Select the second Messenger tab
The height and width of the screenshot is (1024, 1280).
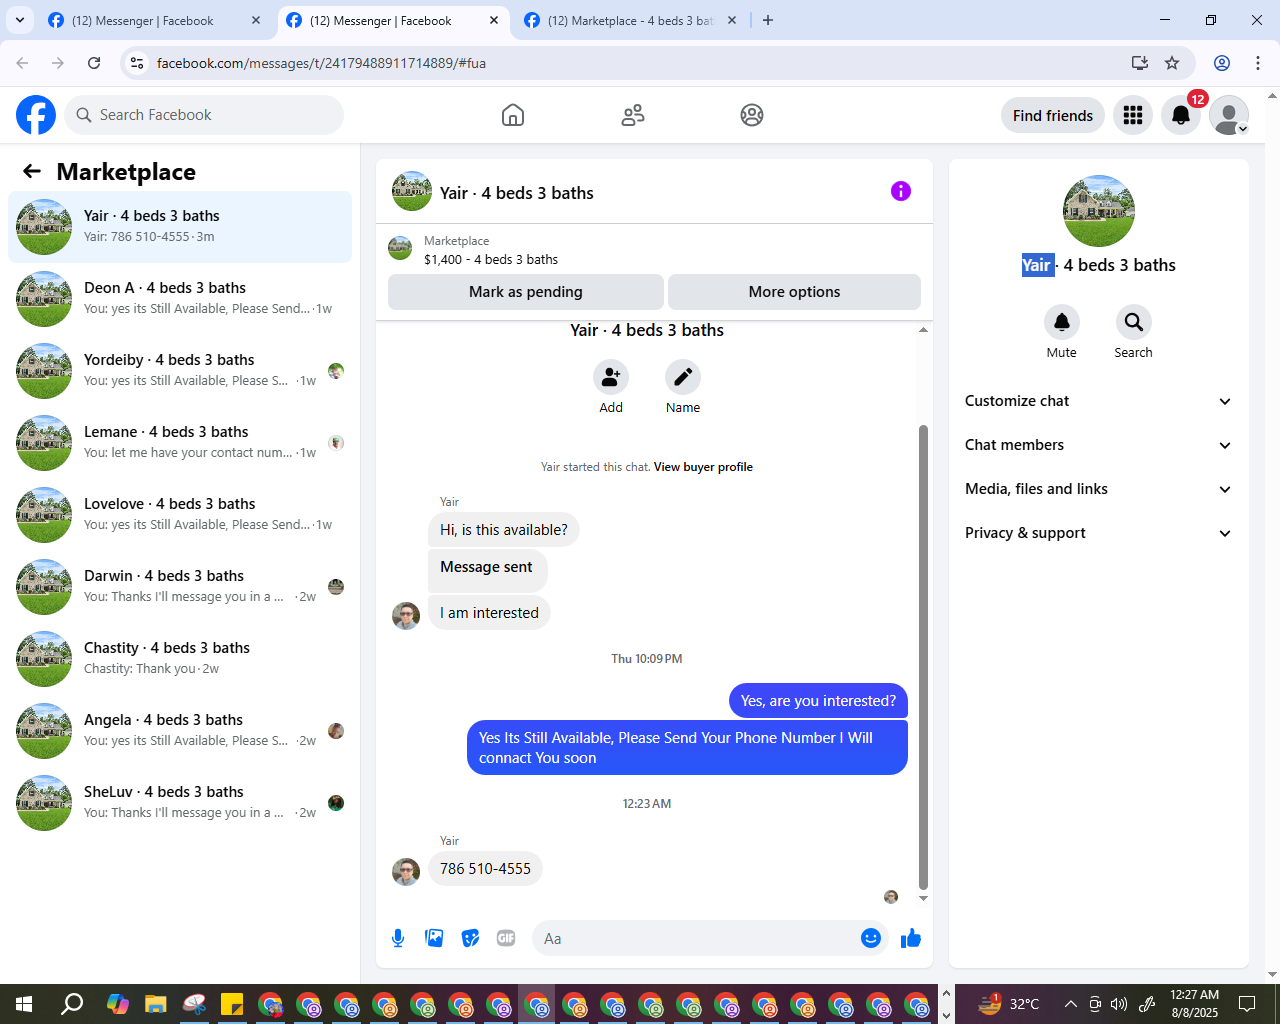tap(393, 20)
